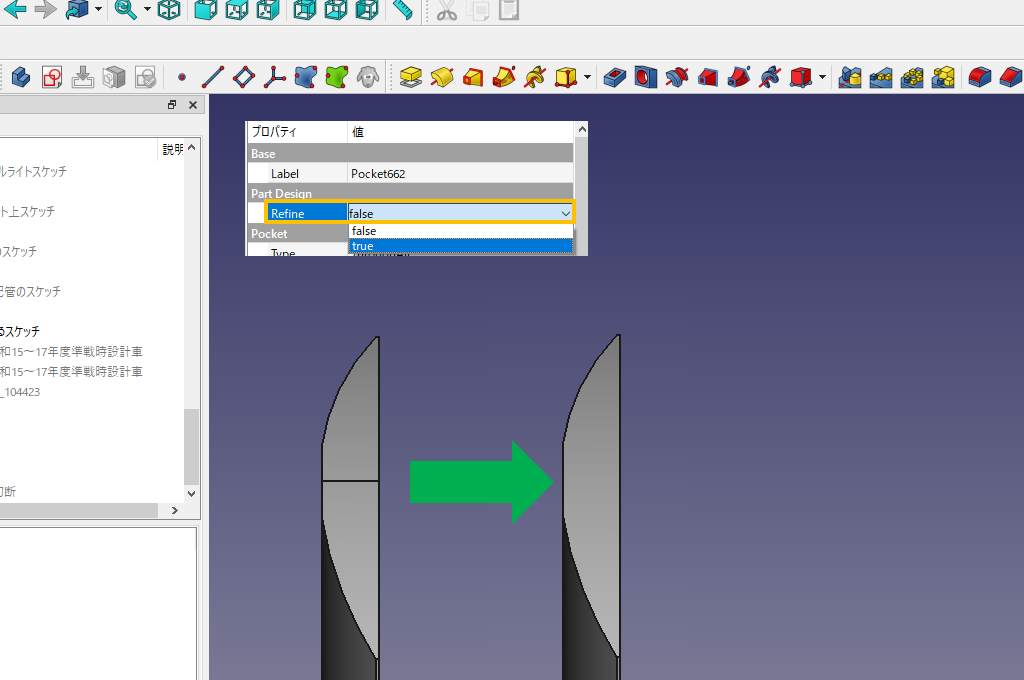Undock the left panel with float button
The height and width of the screenshot is (680, 1024).
(172, 105)
